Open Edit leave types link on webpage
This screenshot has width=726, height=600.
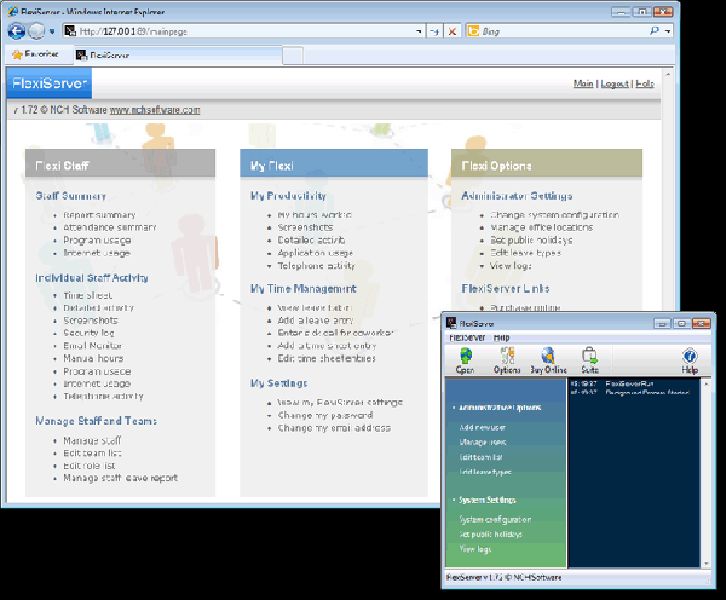(x=525, y=253)
